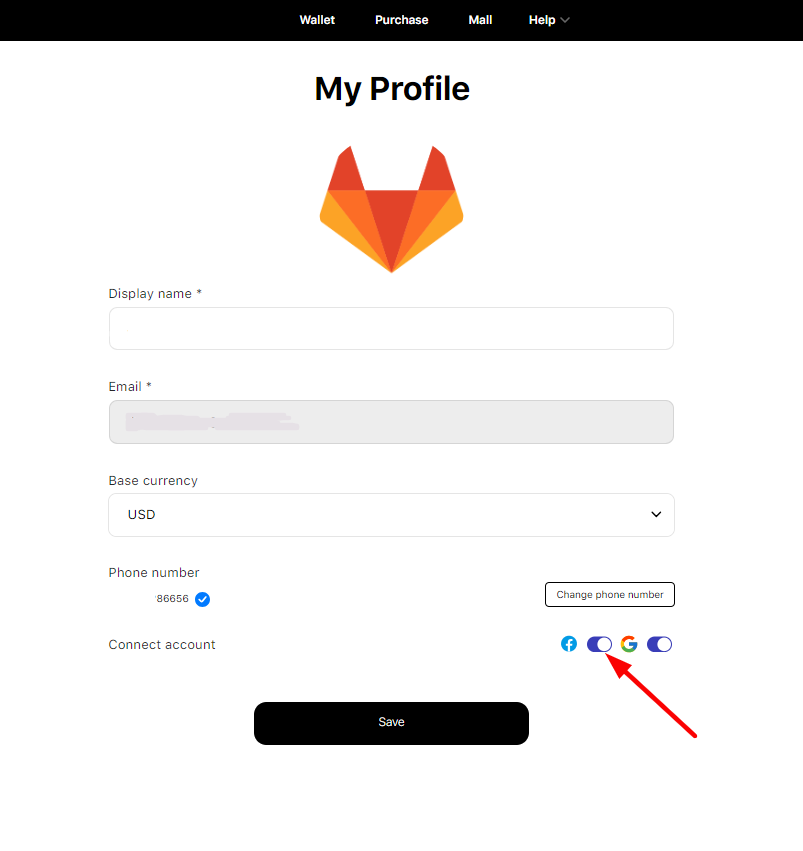Viewport: 803px width, 851px height.
Task: Click the phone number ending 86656
Action: coord(172,599)
